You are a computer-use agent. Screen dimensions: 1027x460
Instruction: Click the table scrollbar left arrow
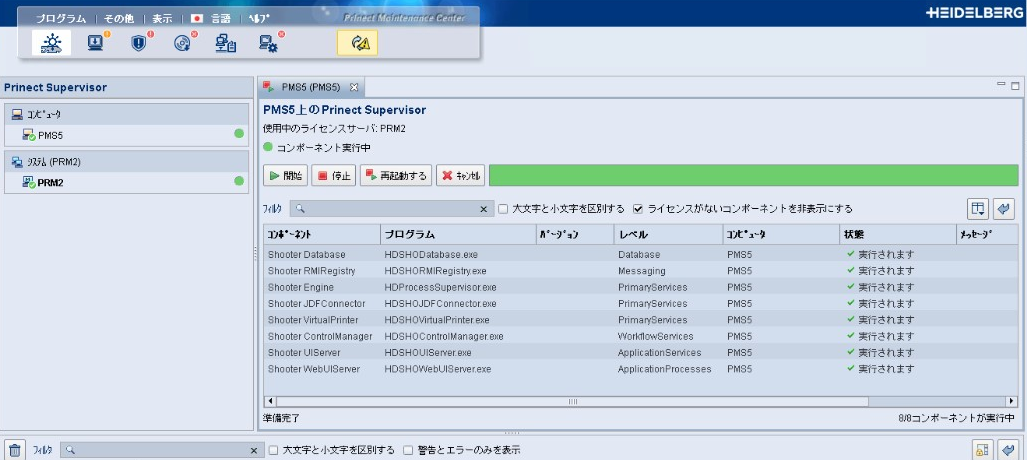[270, 401]
